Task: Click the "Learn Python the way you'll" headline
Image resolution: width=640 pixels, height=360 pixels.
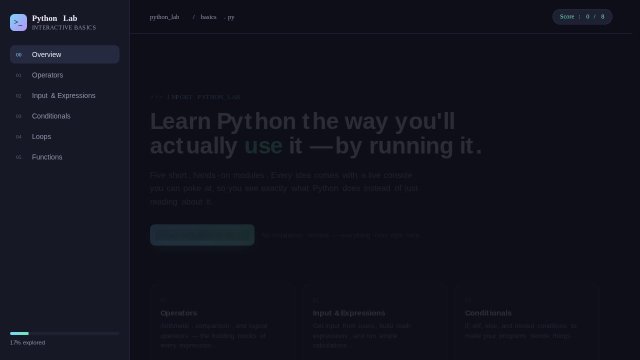Action: [x=302, y=122]
